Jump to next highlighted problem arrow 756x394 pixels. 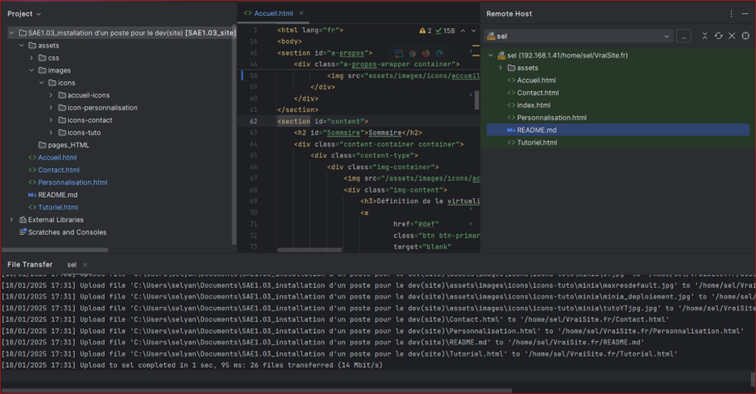coord(473,30)
